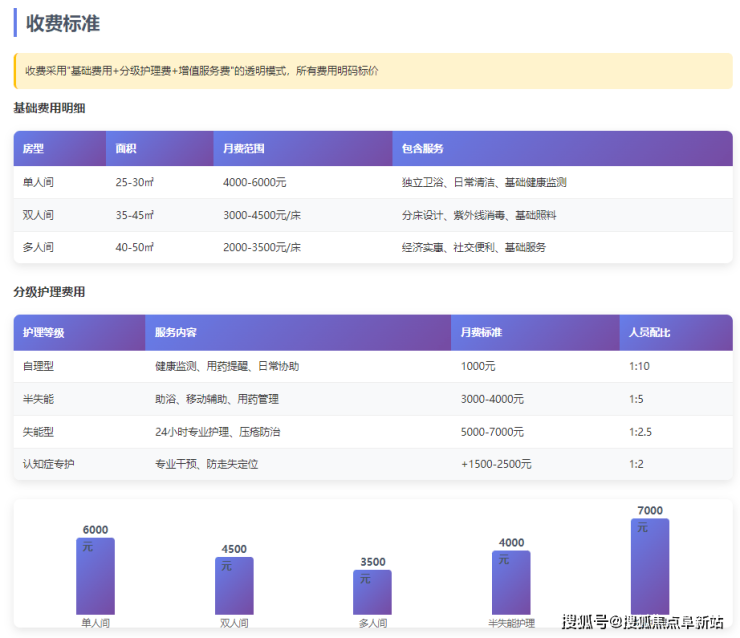Click the 4500 bar for 双人间

234,586
